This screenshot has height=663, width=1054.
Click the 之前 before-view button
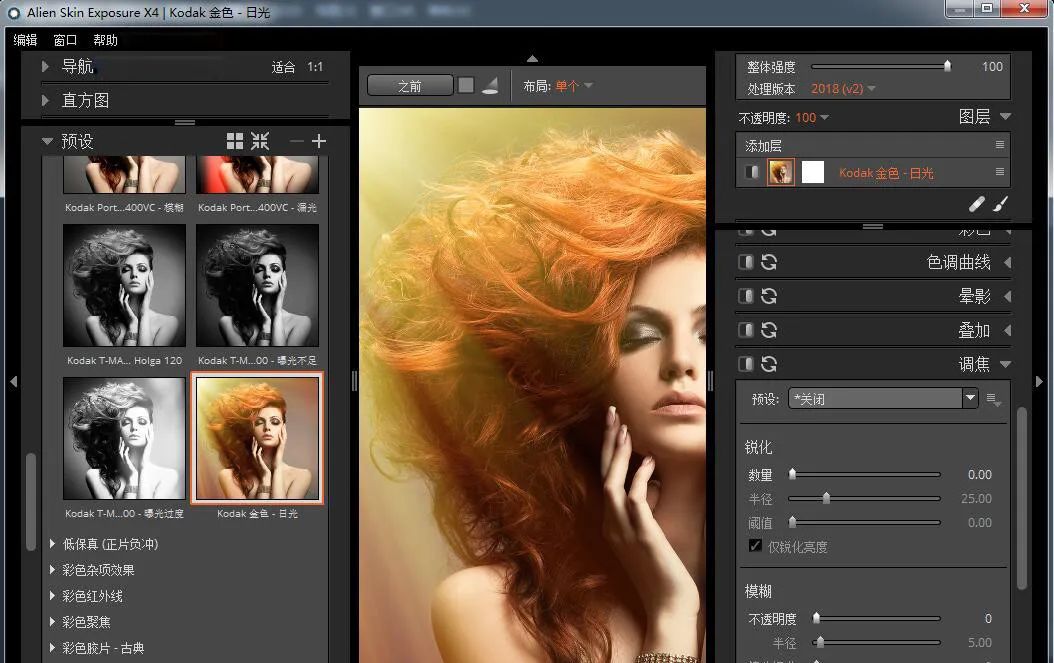[409, 85]
